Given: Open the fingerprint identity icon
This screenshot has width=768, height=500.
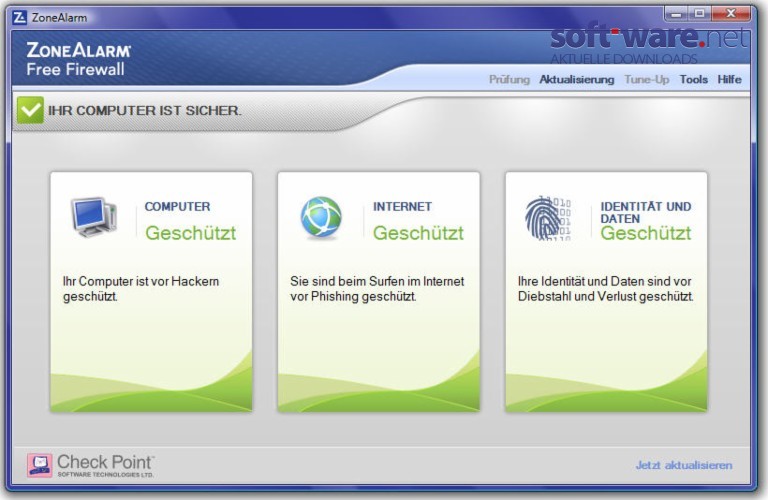Looking at the screenshot, I should point(548,217).
